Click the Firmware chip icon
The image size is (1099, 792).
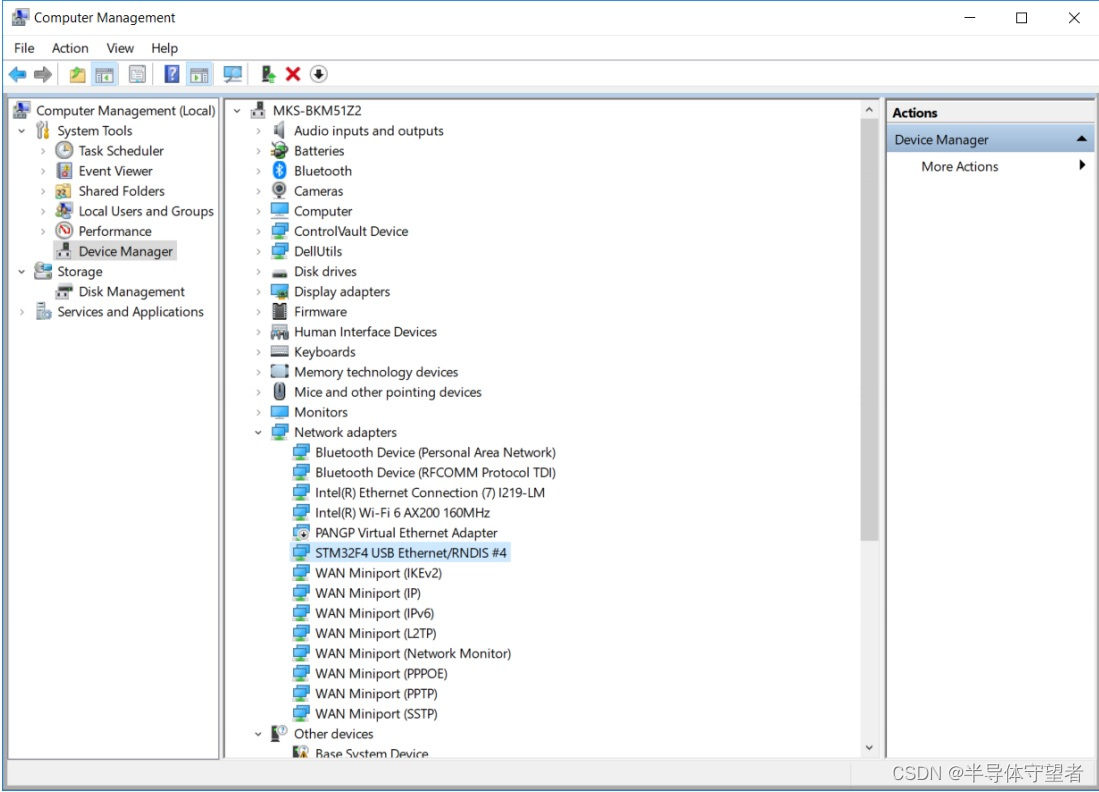point(279,312)
